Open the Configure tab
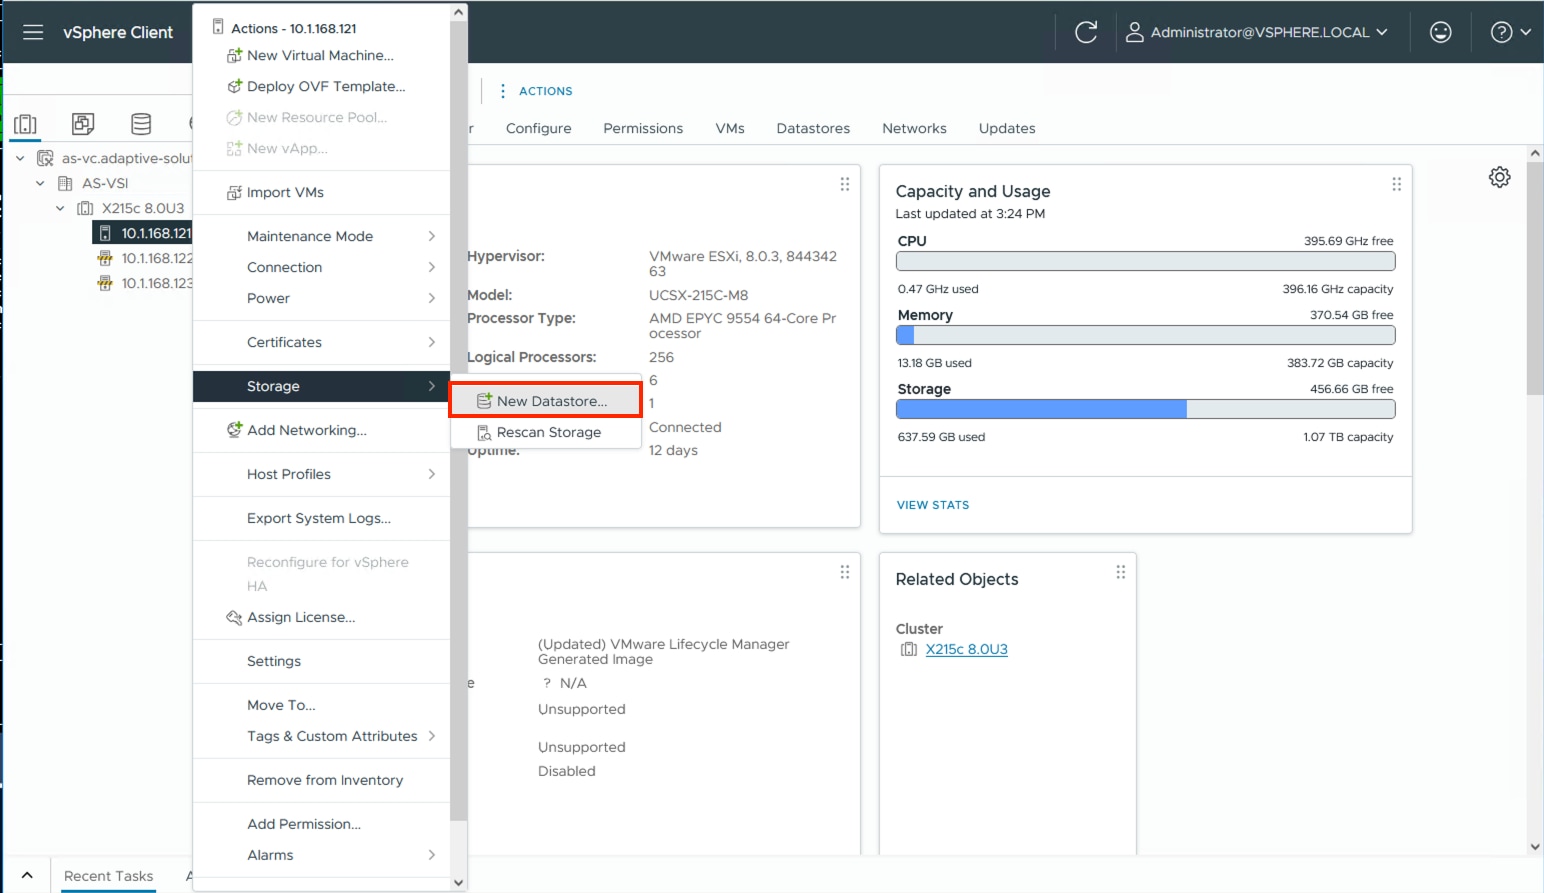 (538, 128)
